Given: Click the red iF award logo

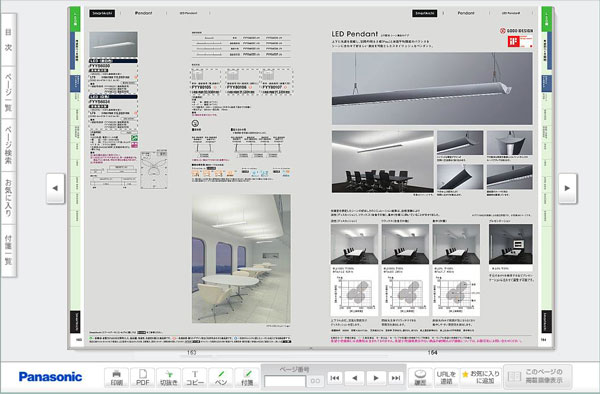Looking at the screenshot, I should point(514,42).
